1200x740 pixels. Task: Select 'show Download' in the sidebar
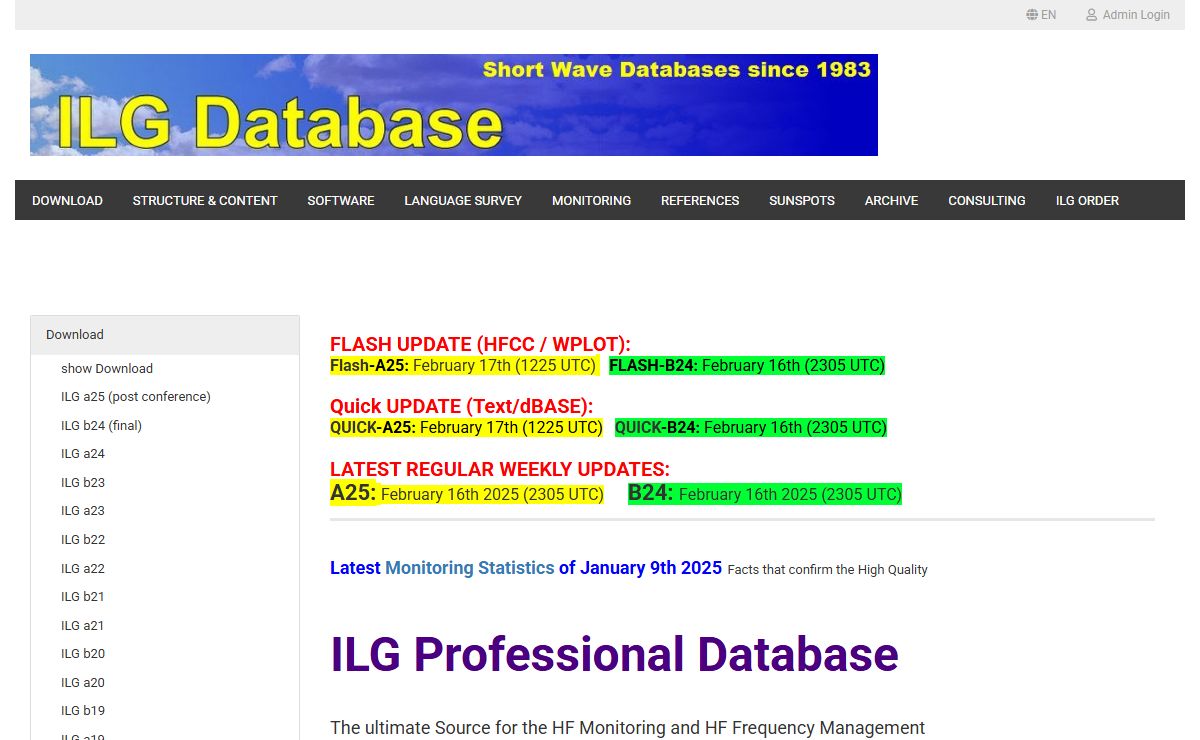point(107,369)
